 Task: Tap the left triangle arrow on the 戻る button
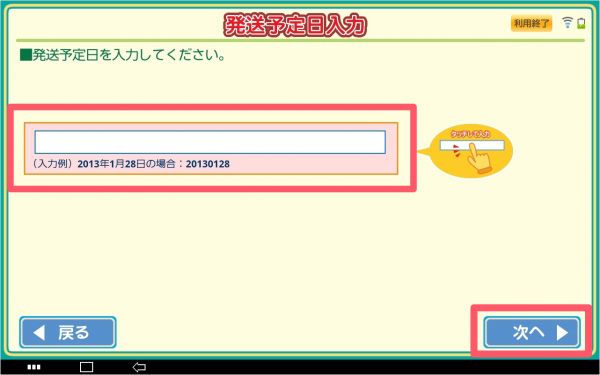point(39,333)
